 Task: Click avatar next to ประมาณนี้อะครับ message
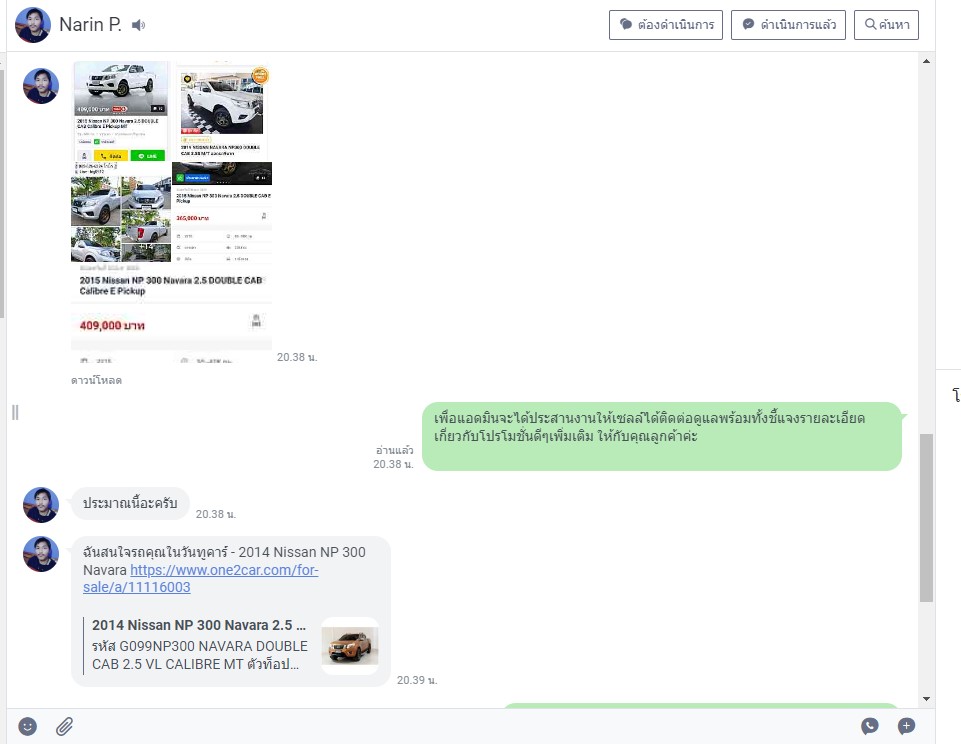(41, 505)
